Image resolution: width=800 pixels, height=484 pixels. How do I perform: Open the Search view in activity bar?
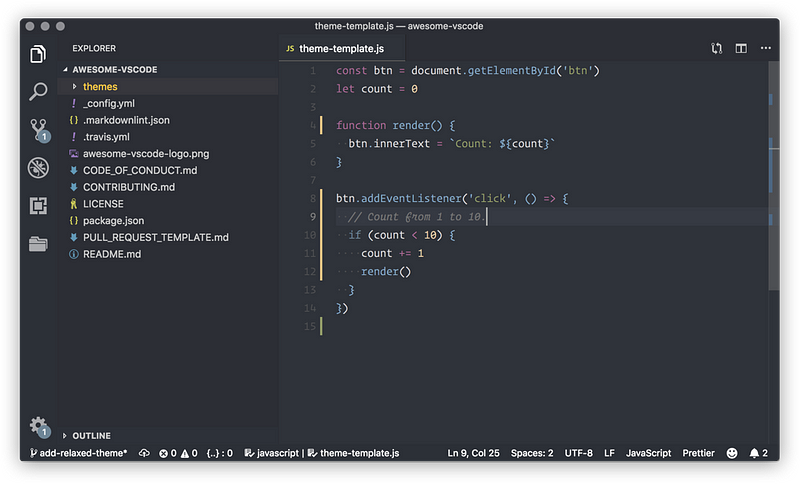[x=39, y=92]
